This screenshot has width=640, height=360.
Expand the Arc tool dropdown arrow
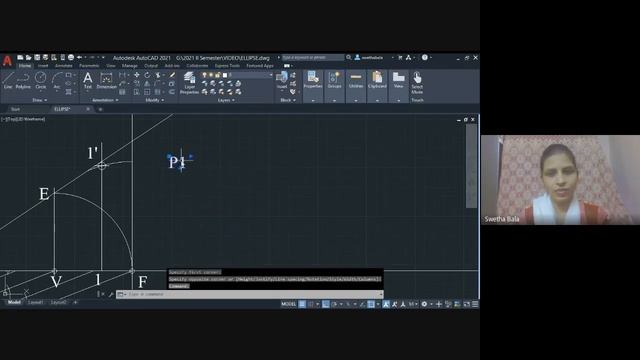[57, 91]
